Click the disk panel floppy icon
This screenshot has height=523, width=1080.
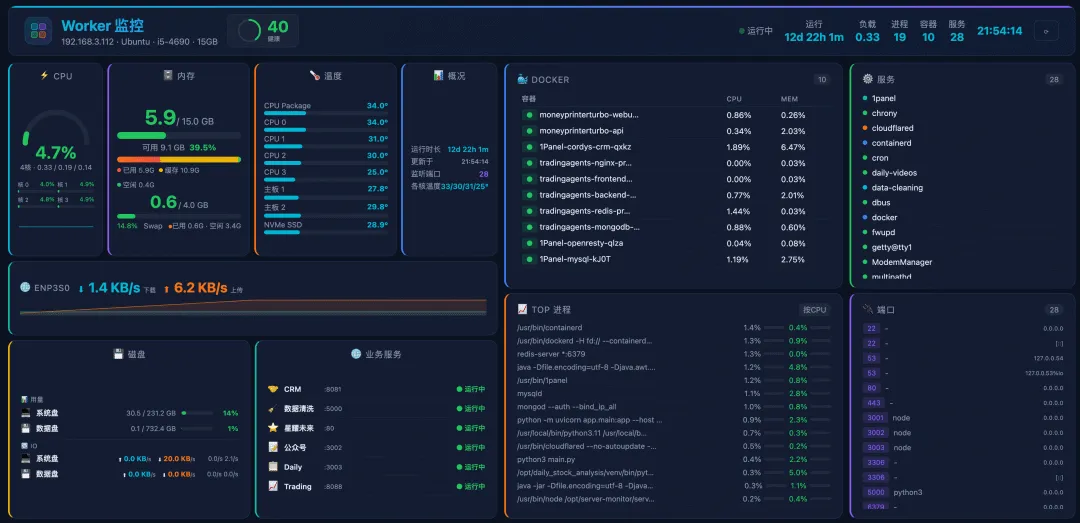tap(118, 354)
